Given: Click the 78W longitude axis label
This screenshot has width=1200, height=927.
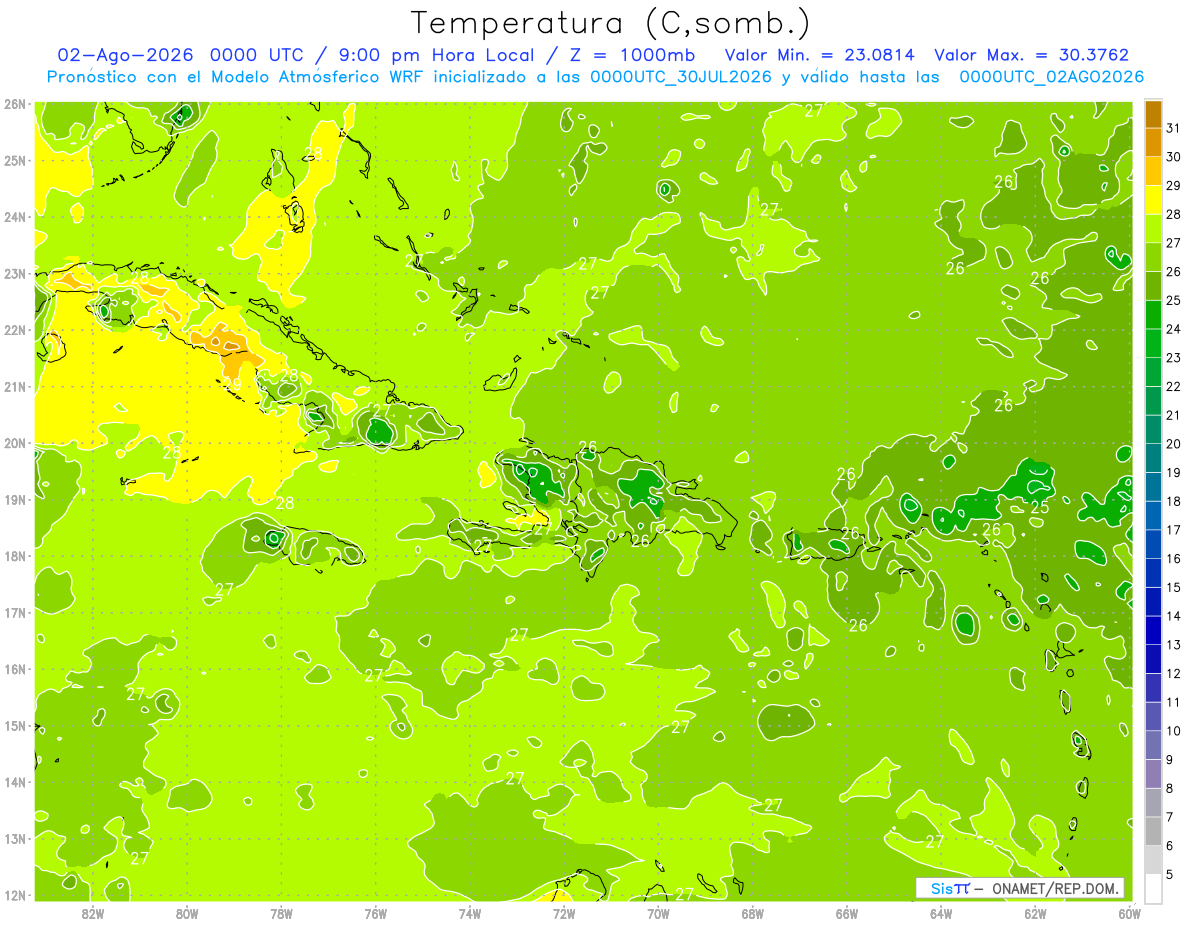Looking at the screenshot, I should (x=281, y=913).
